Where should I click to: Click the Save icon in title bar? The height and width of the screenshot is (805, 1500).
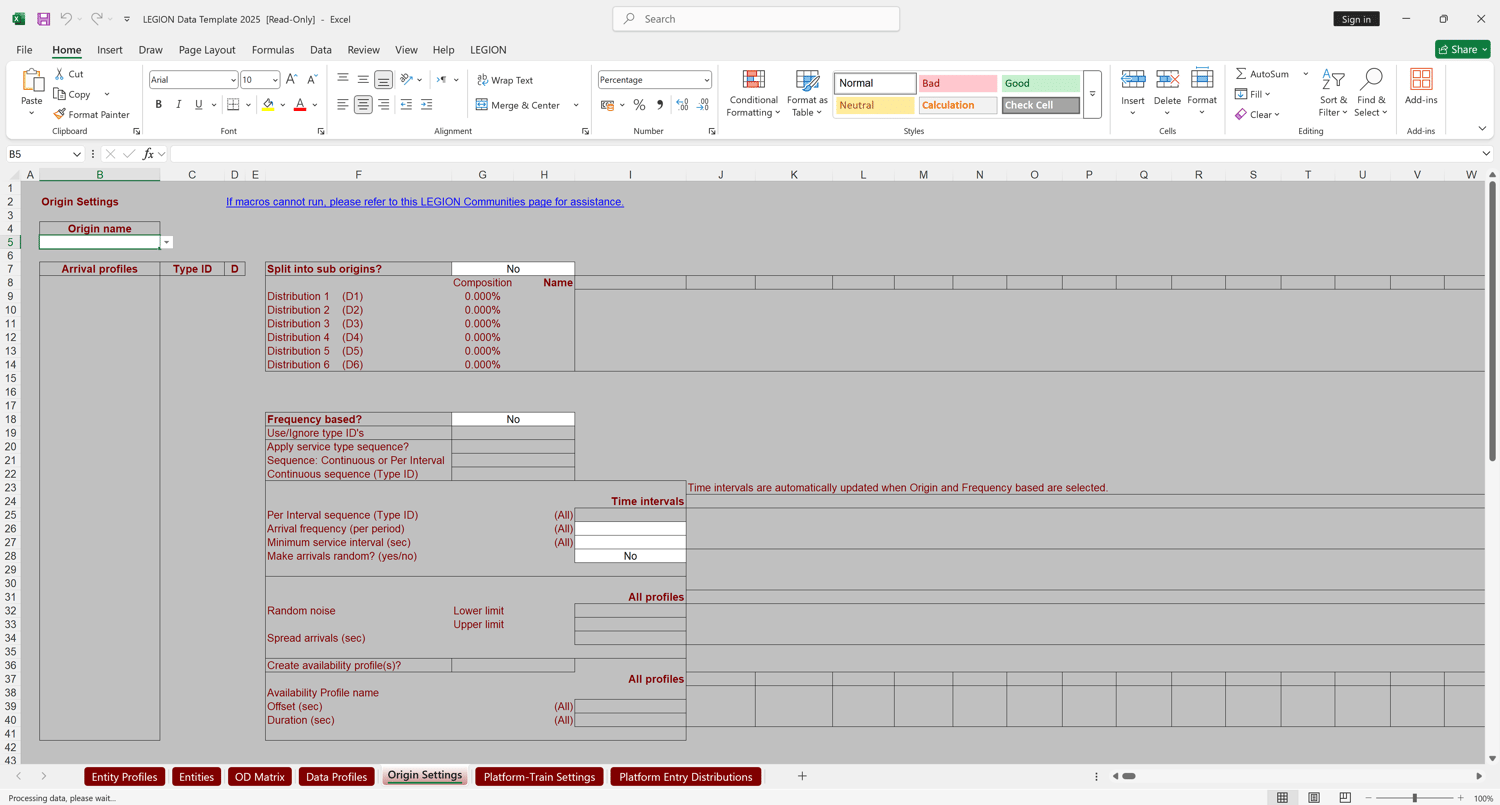(x=44, y=19)
